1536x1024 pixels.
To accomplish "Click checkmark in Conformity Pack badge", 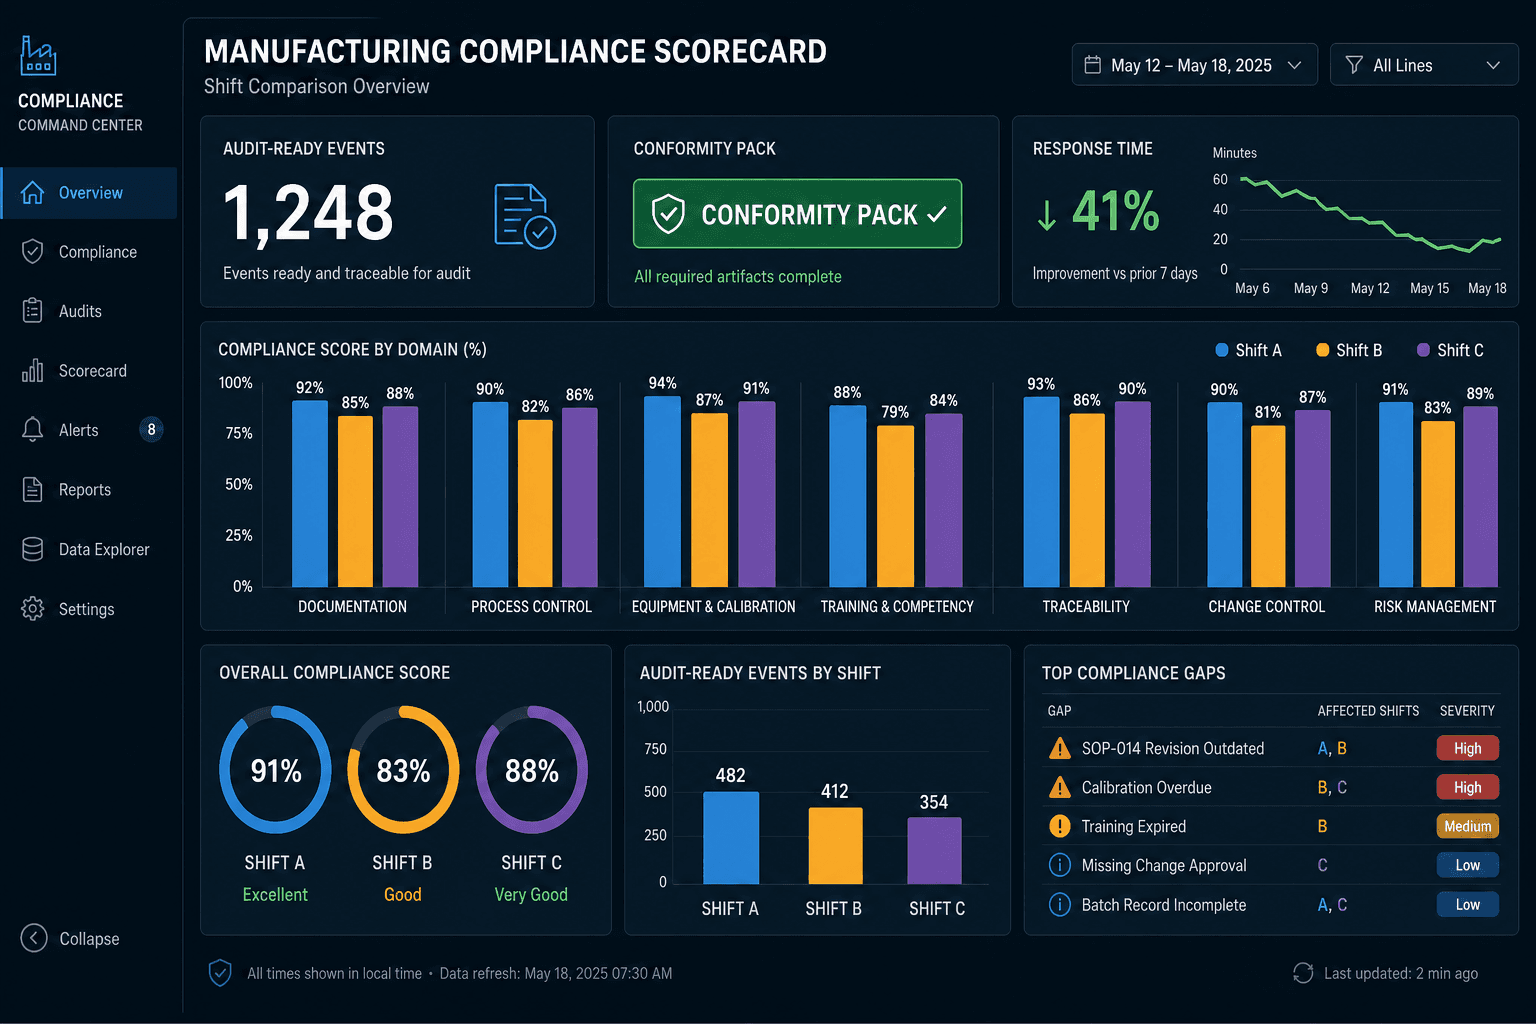I will 937,214.
